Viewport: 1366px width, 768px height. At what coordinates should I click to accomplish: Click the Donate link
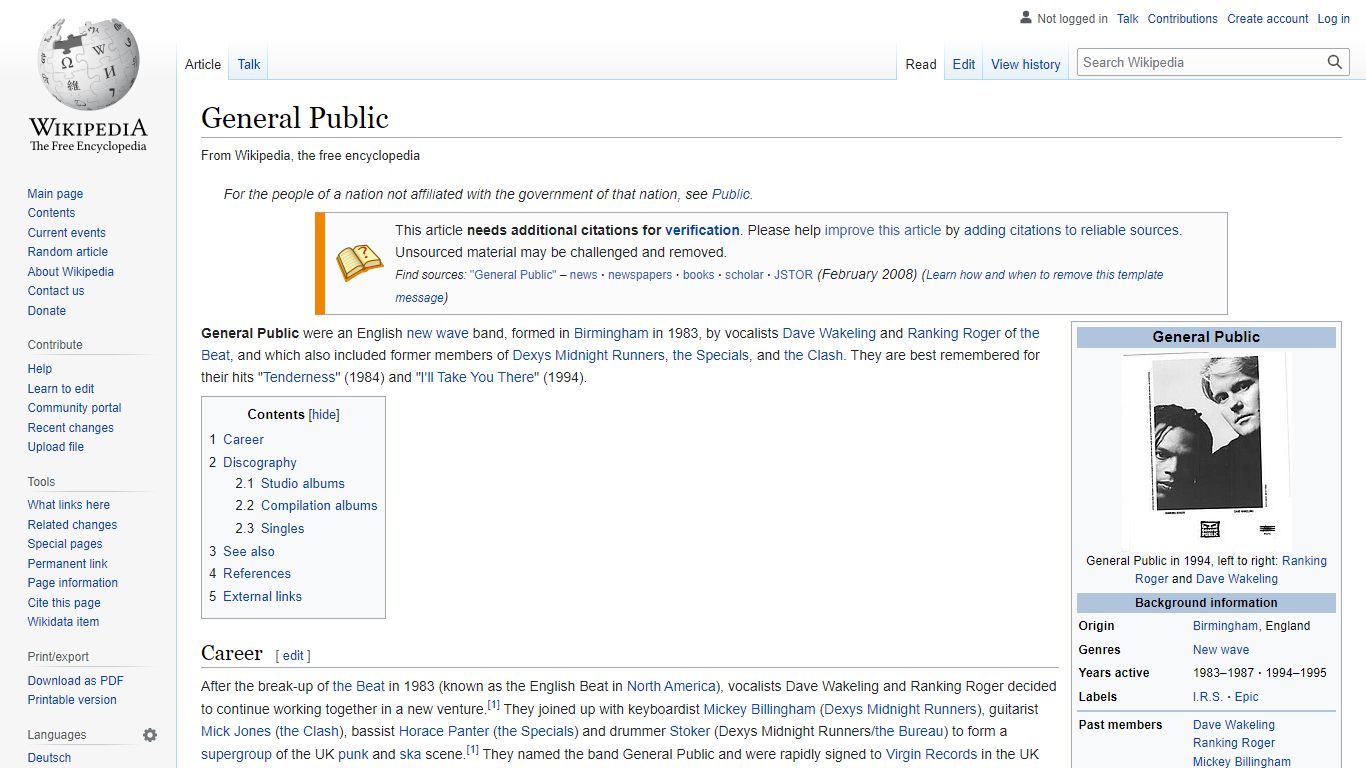click(46, 311)
